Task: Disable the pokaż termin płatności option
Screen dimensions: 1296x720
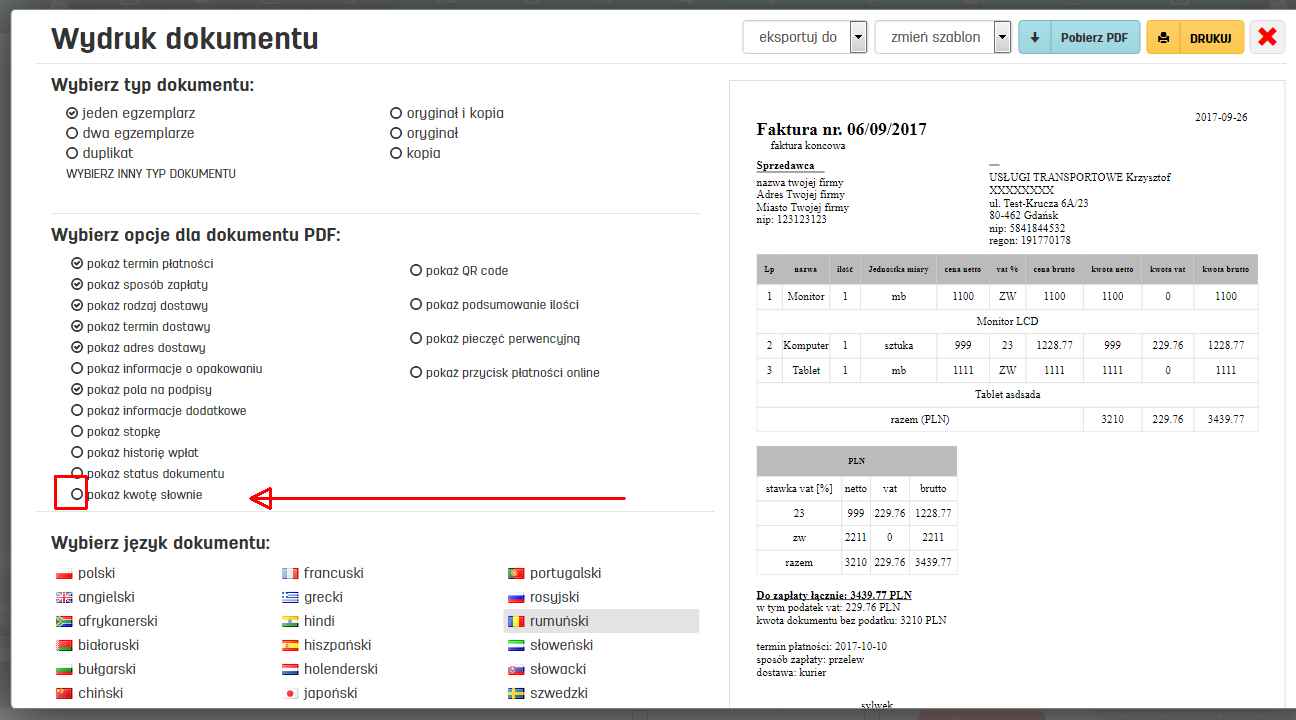Action: click(76, 263)
